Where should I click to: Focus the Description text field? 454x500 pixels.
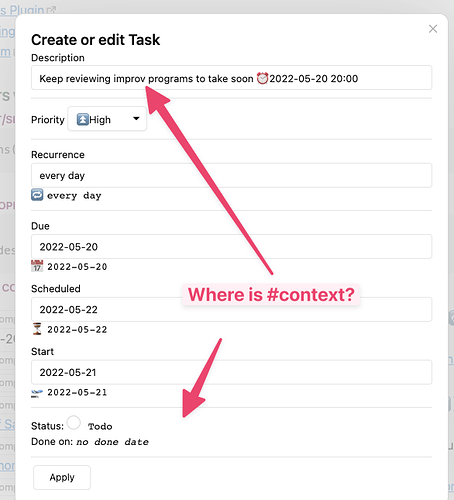click(232, 78)
